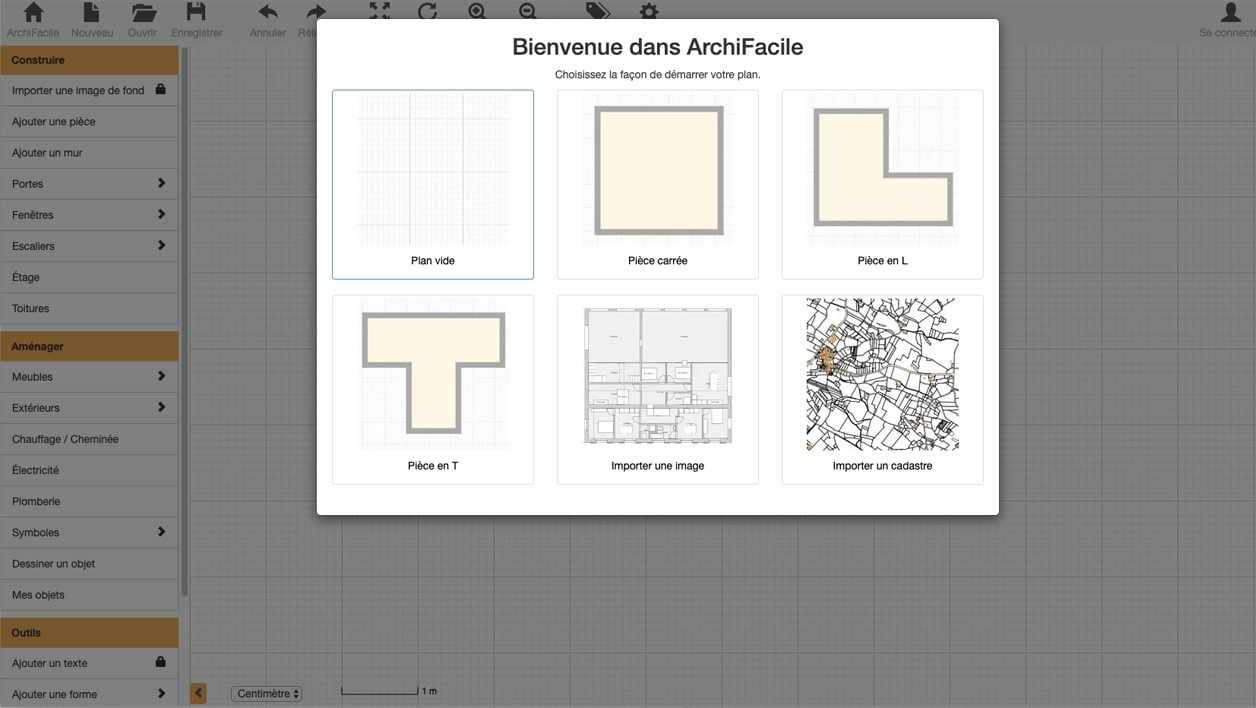Viewport: 1256px width, 708px height.
Task: Open a plan with the Ouvrir folder icon
Action: click(144, 12)
